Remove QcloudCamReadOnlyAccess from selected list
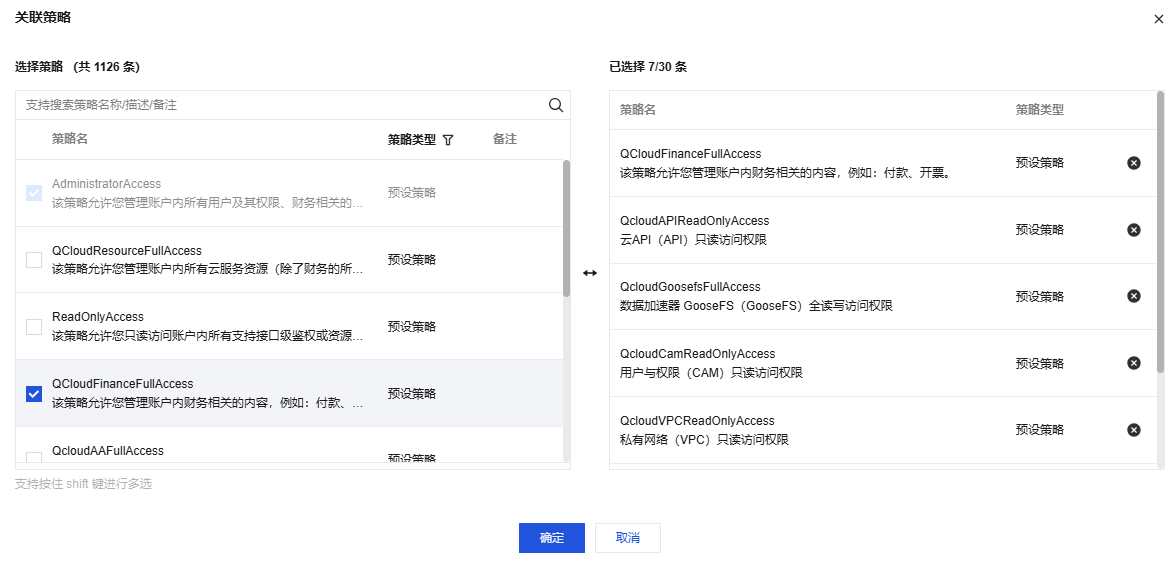 click(x=1134, y=363)
